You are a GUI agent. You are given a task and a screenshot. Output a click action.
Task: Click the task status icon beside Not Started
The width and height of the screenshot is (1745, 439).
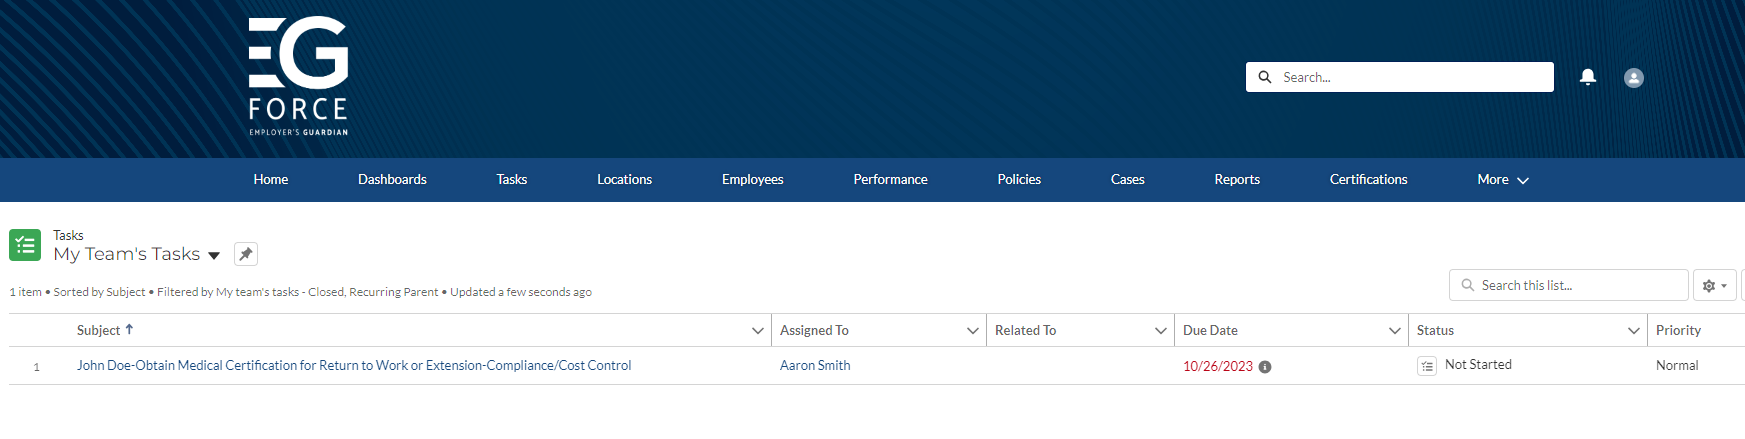pos(1427,366)
